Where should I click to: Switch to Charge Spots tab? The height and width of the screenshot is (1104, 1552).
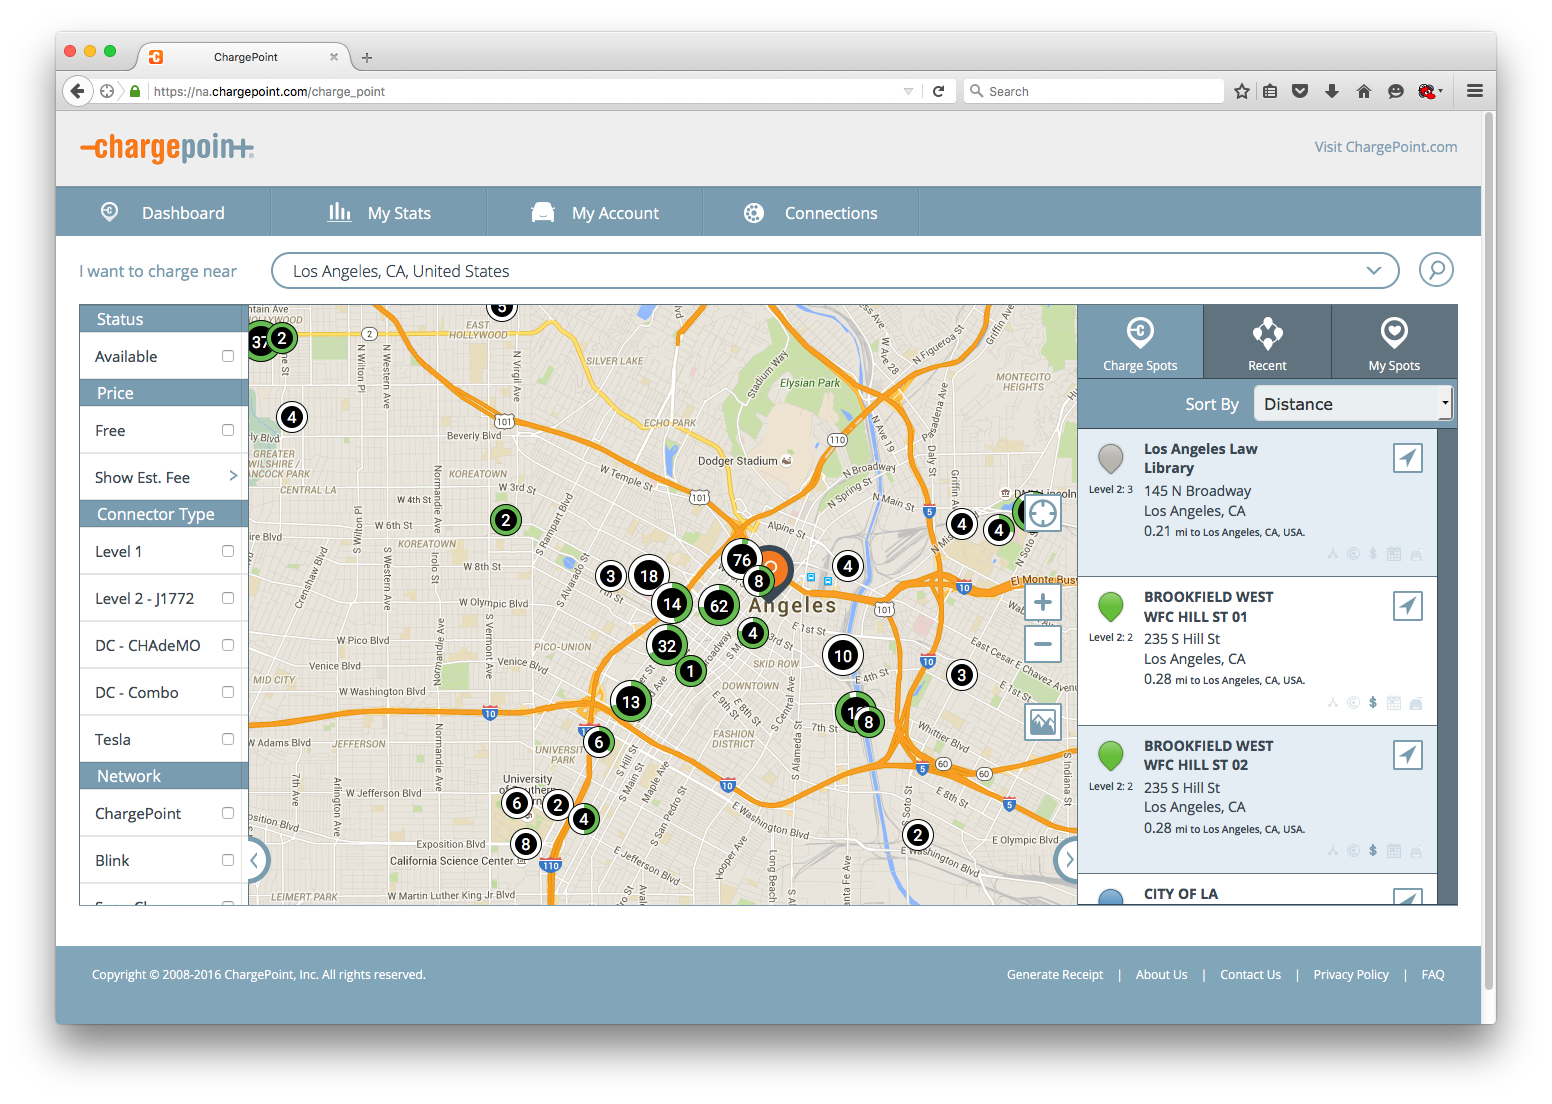click(x=1140, y=342)
